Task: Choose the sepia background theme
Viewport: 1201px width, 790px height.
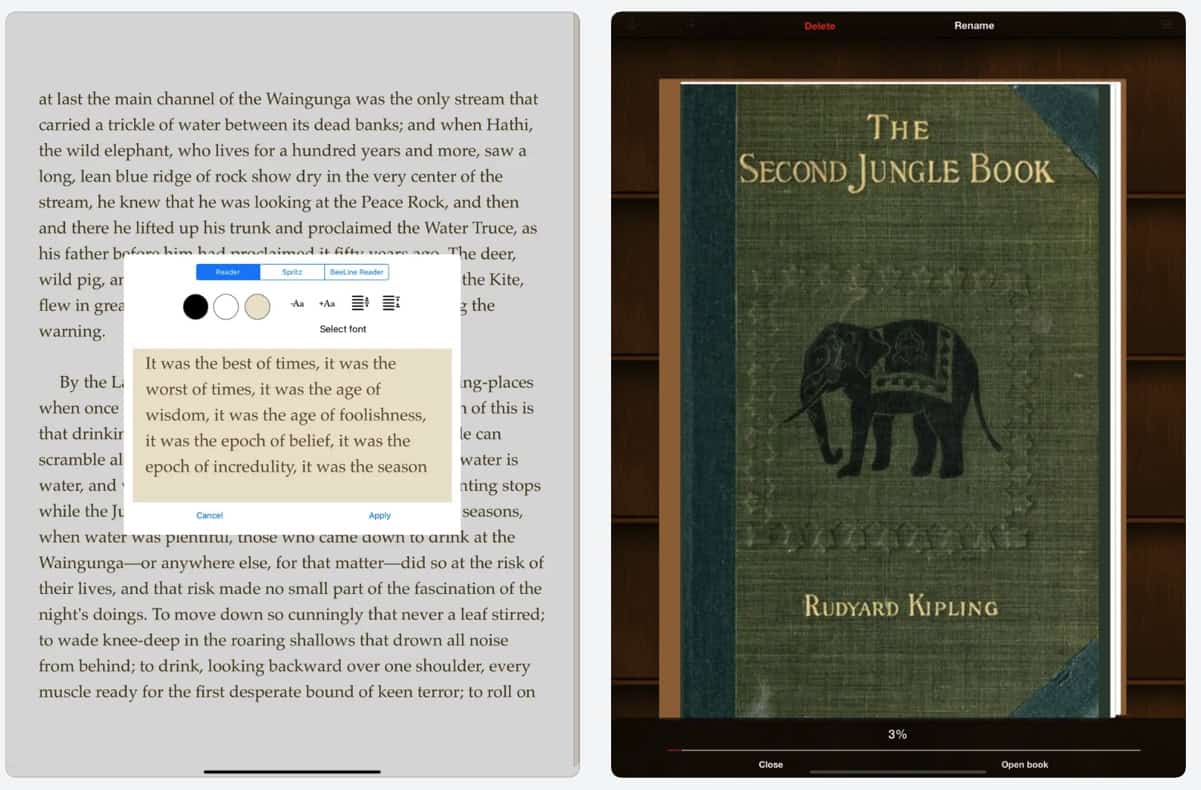Action: pyautogui.click(x=257, y=306)
